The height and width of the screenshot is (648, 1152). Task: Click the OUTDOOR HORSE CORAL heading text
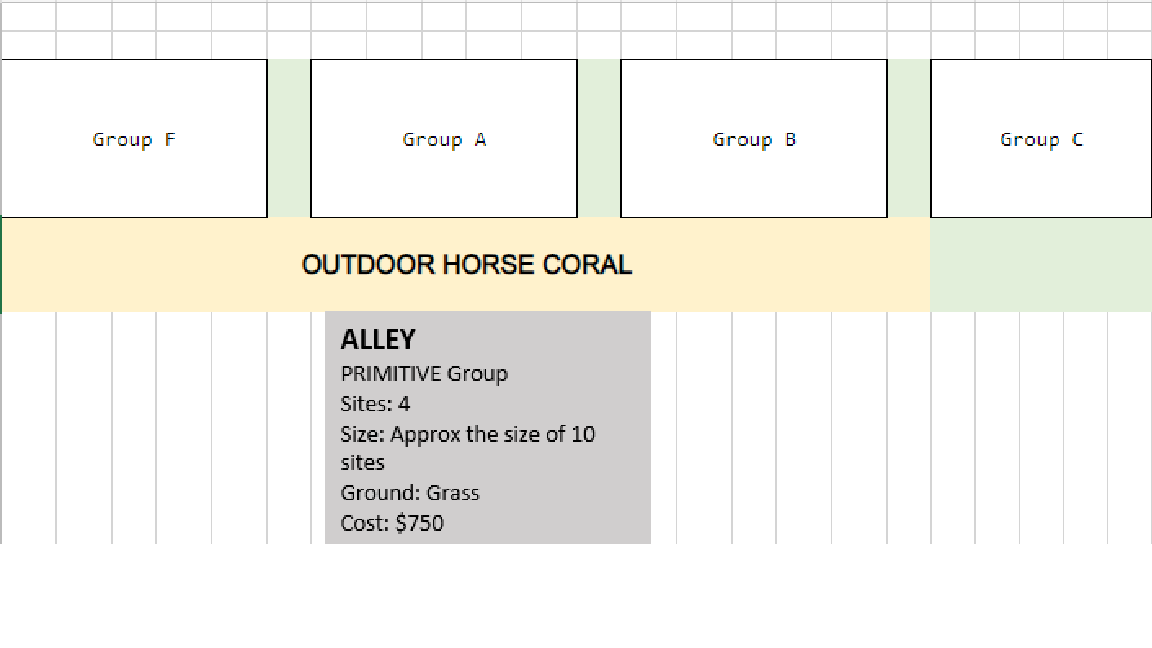[x=467, y=264]
